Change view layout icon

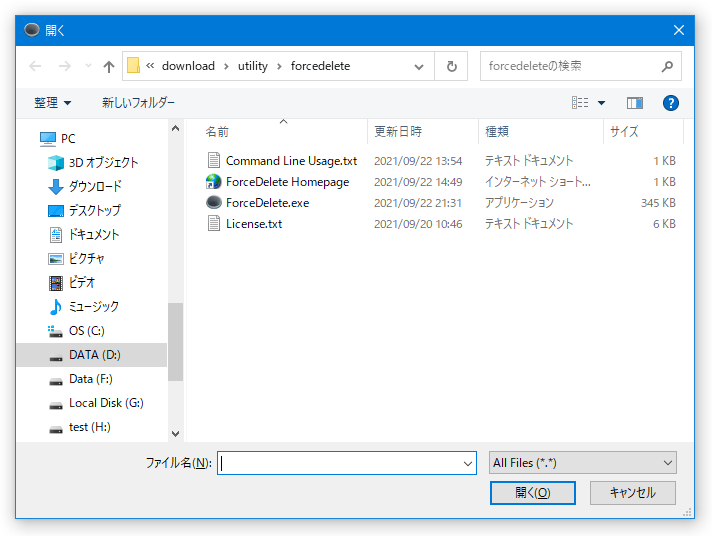[580, 103]
